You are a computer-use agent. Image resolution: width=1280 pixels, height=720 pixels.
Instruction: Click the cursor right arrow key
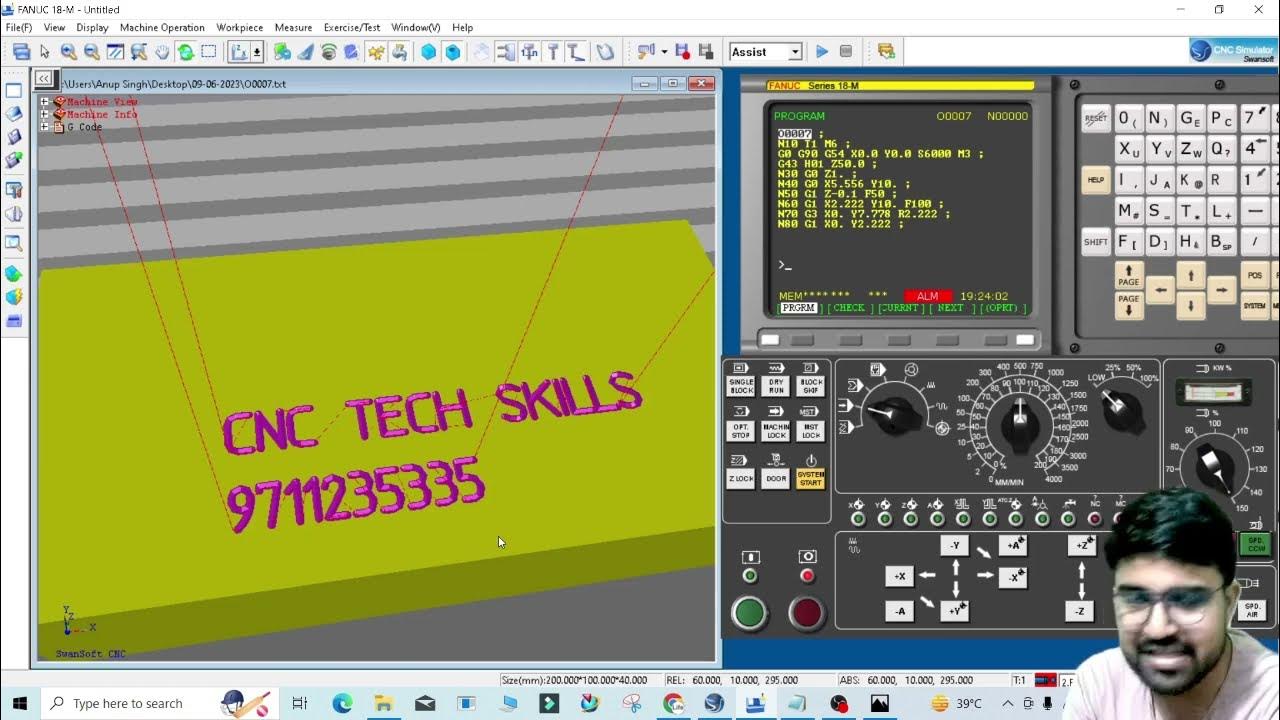[x=1221, y=290]
